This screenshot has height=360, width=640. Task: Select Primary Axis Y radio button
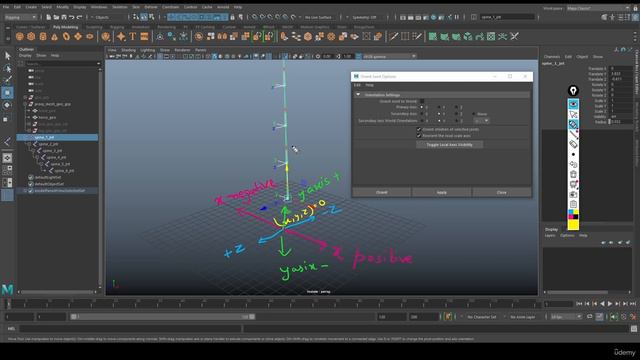click(x=439, y=107)
